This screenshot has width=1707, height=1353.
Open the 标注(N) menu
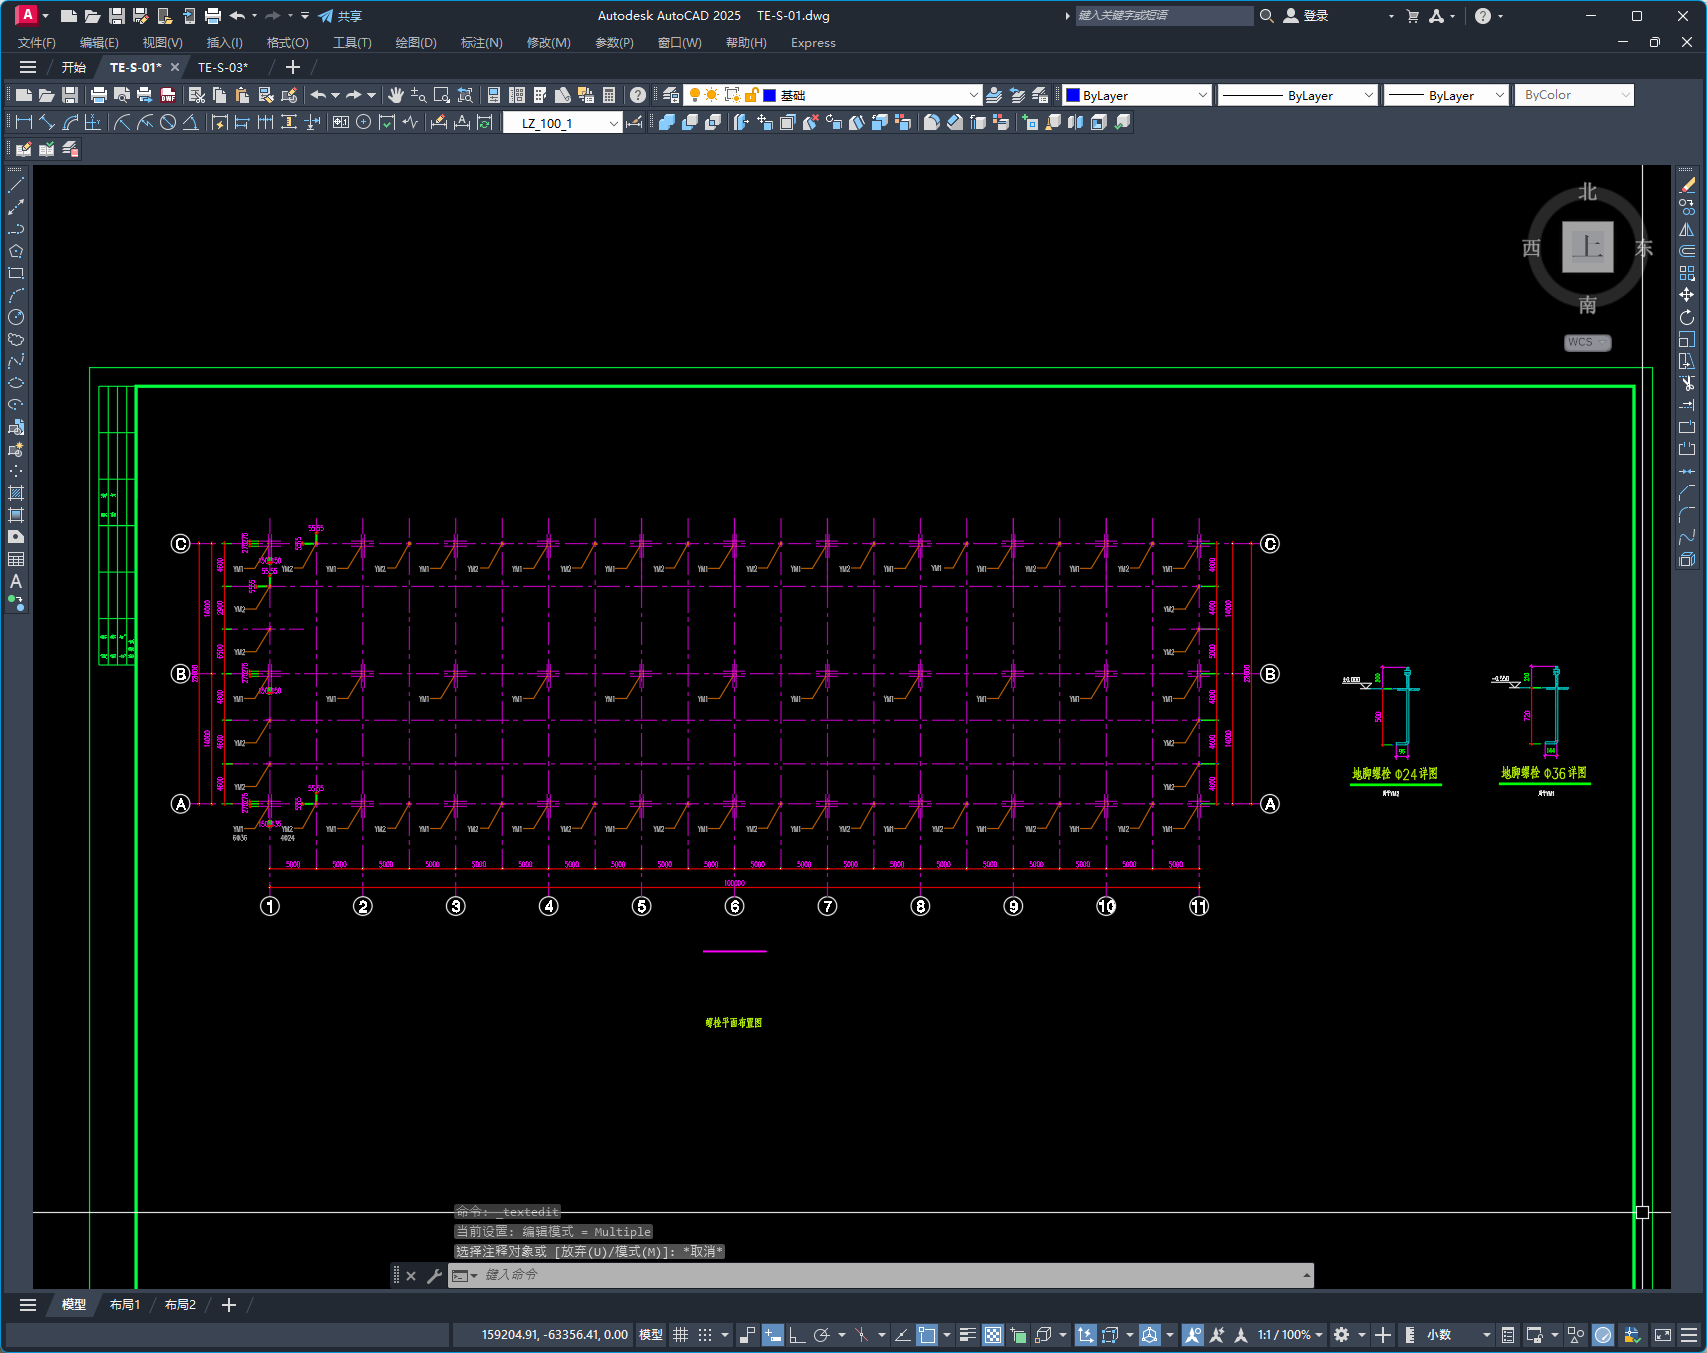[481, 43]
